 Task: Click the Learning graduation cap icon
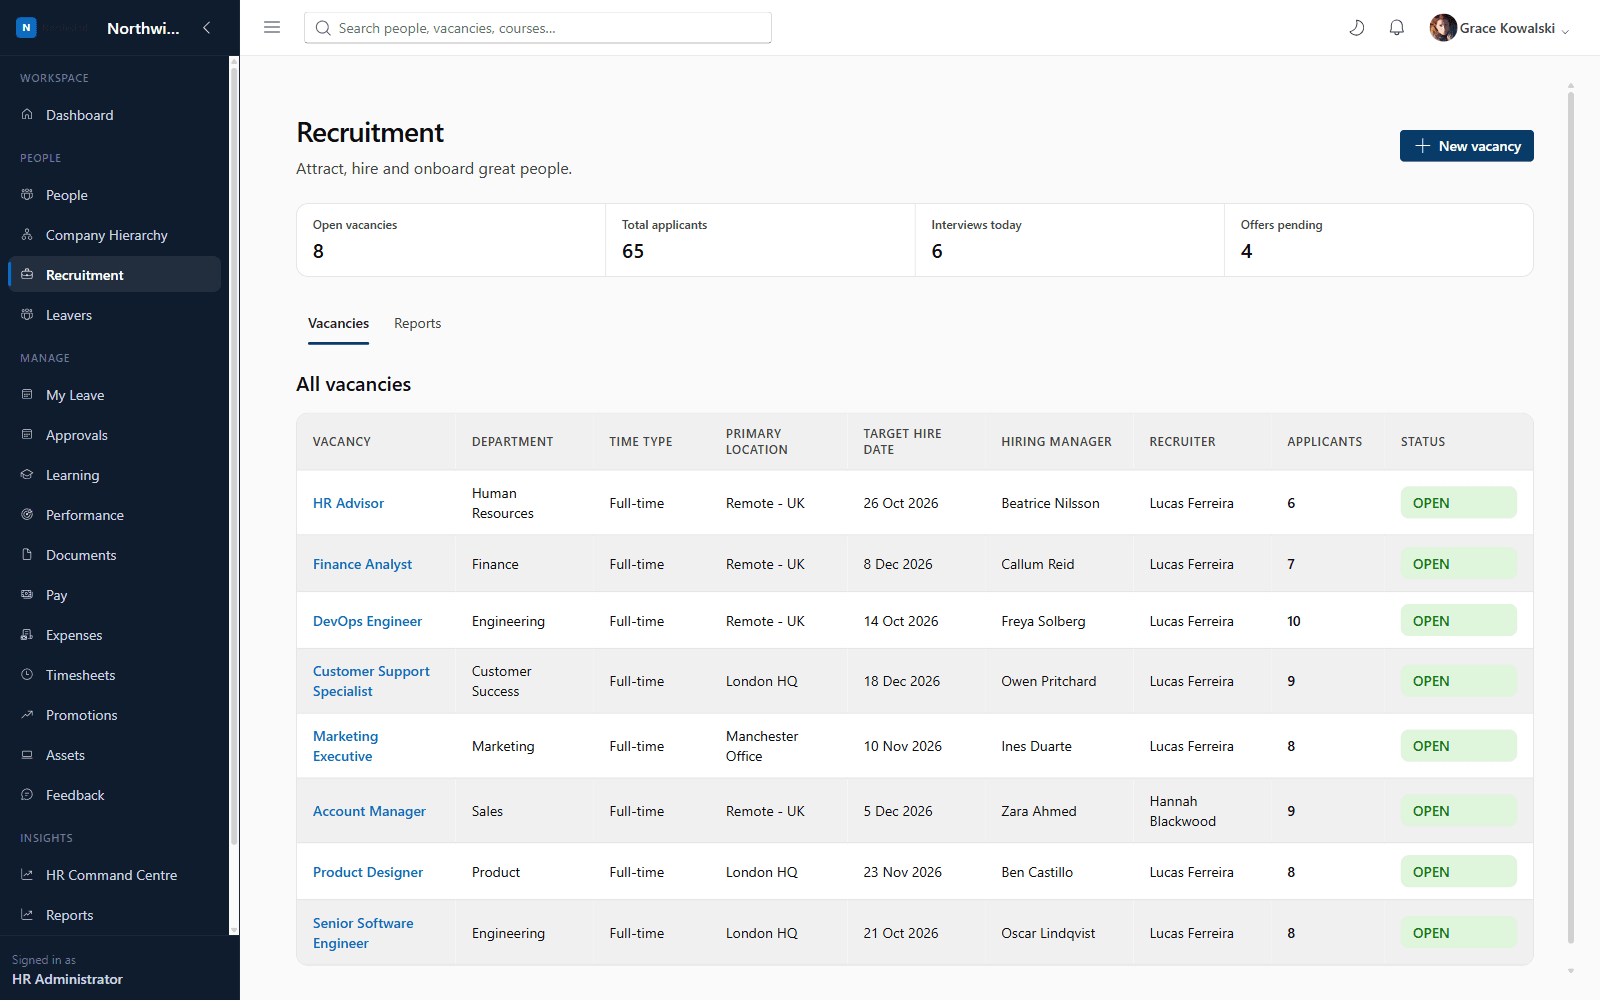pyautogui.click(x=27, y=474)
